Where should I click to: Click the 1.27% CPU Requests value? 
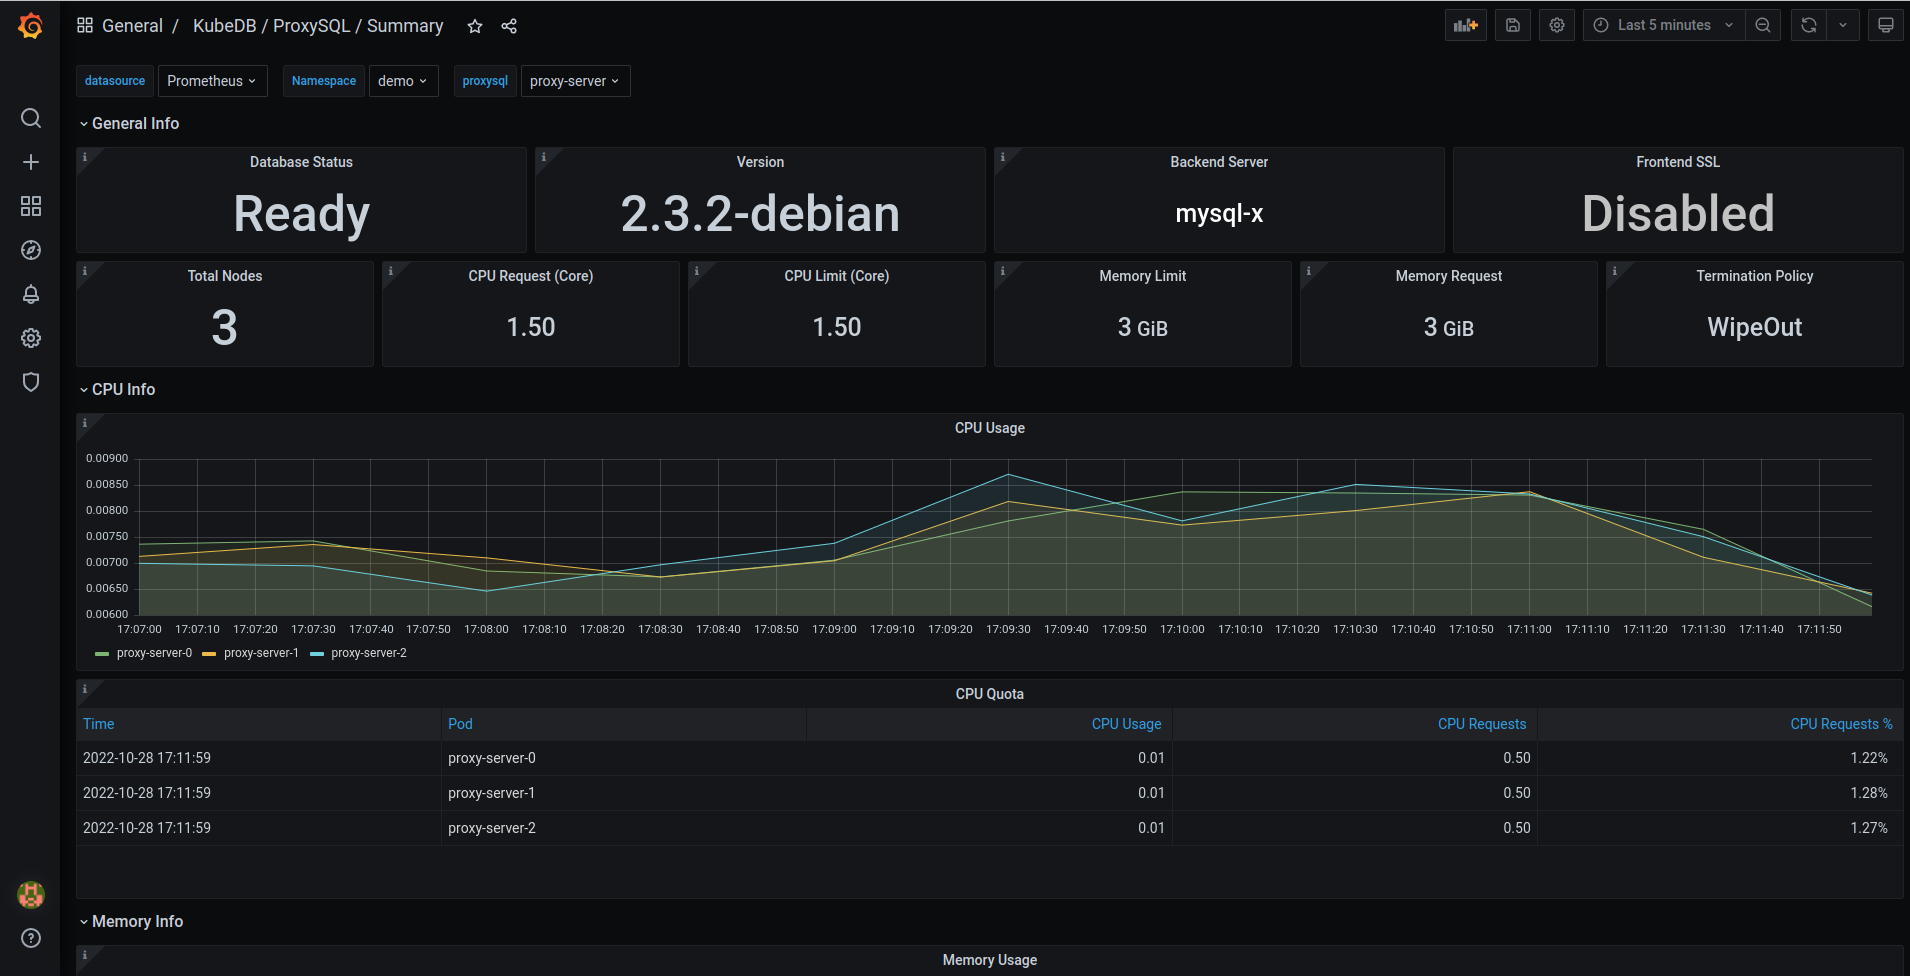[1869, 828]
